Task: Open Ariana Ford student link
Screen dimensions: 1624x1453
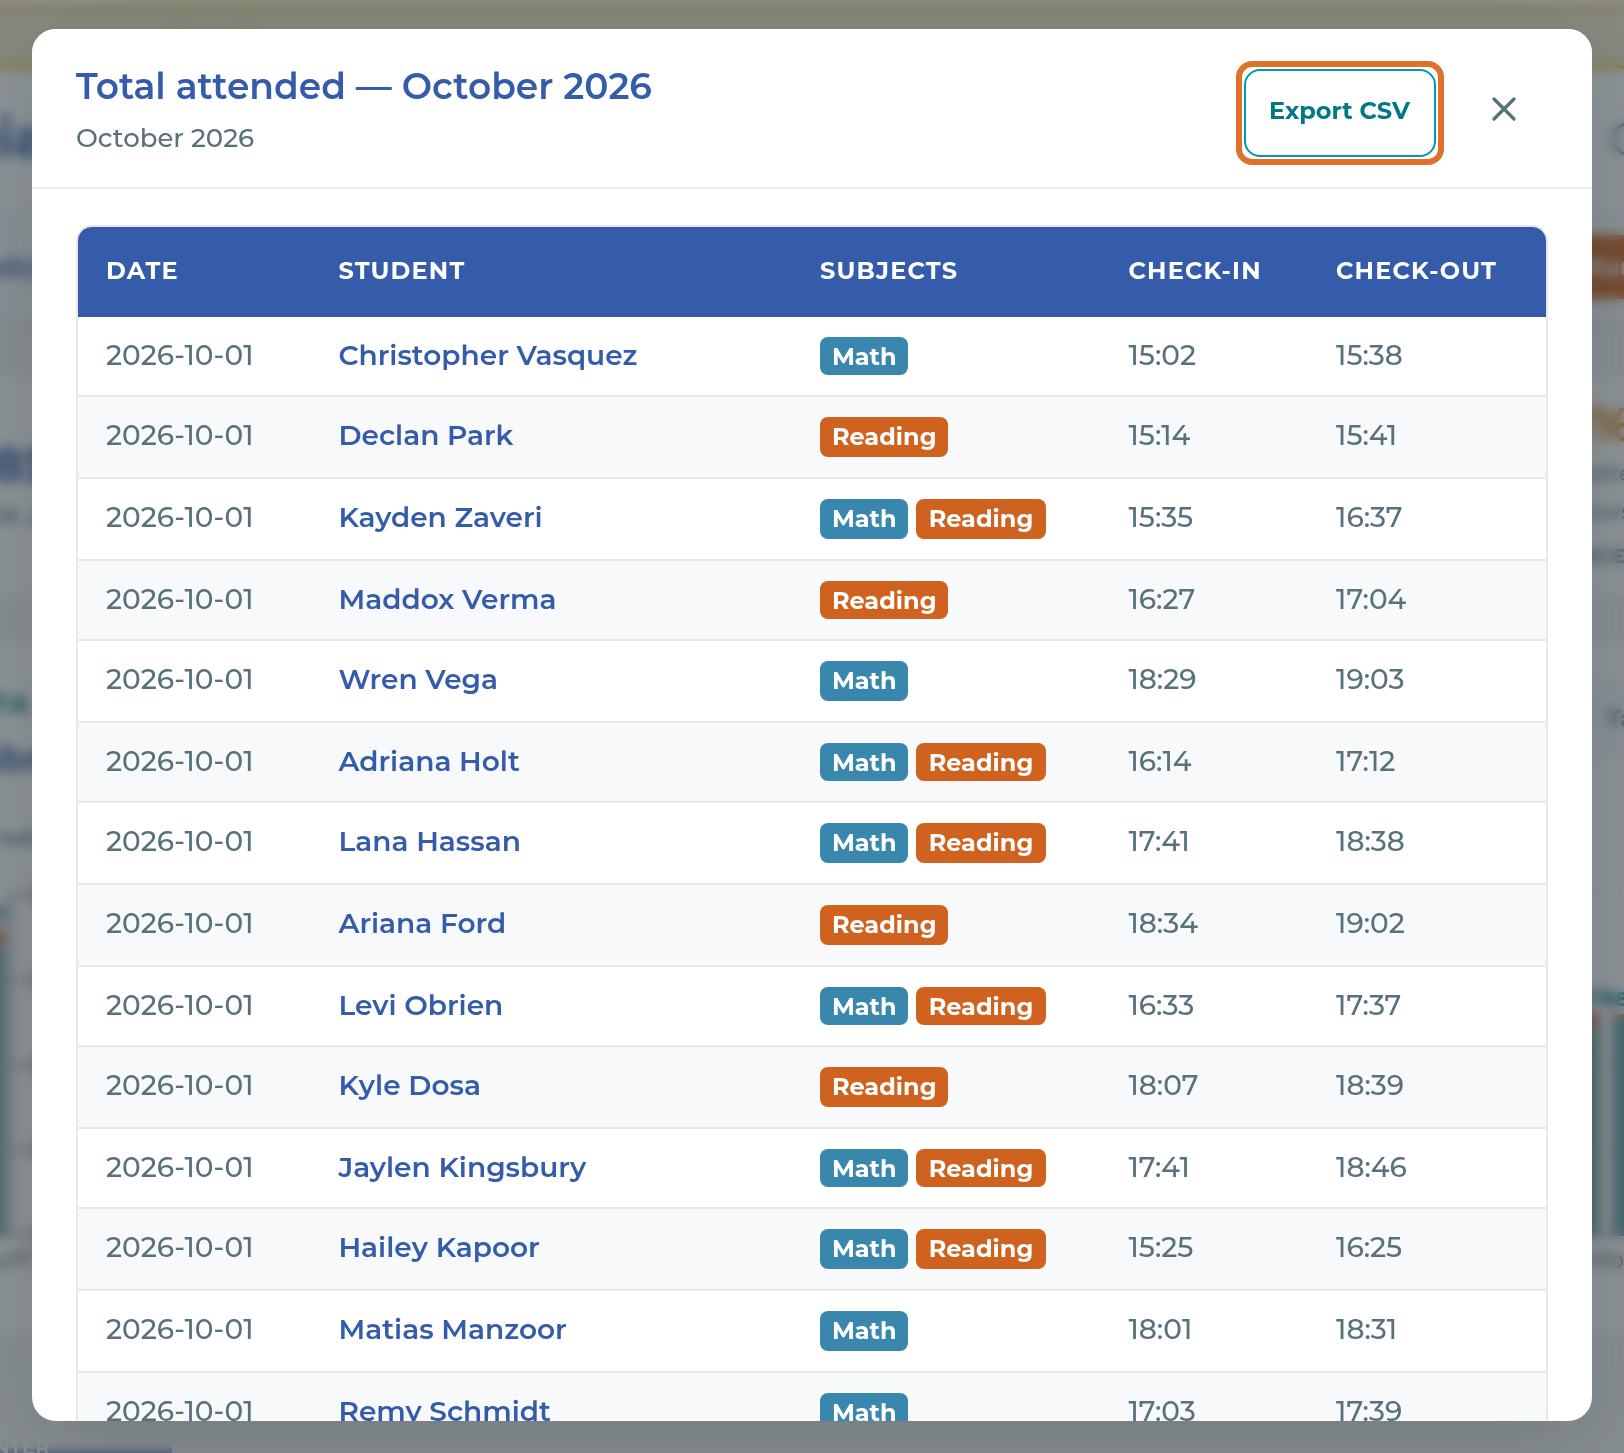Action: point(422,924)
